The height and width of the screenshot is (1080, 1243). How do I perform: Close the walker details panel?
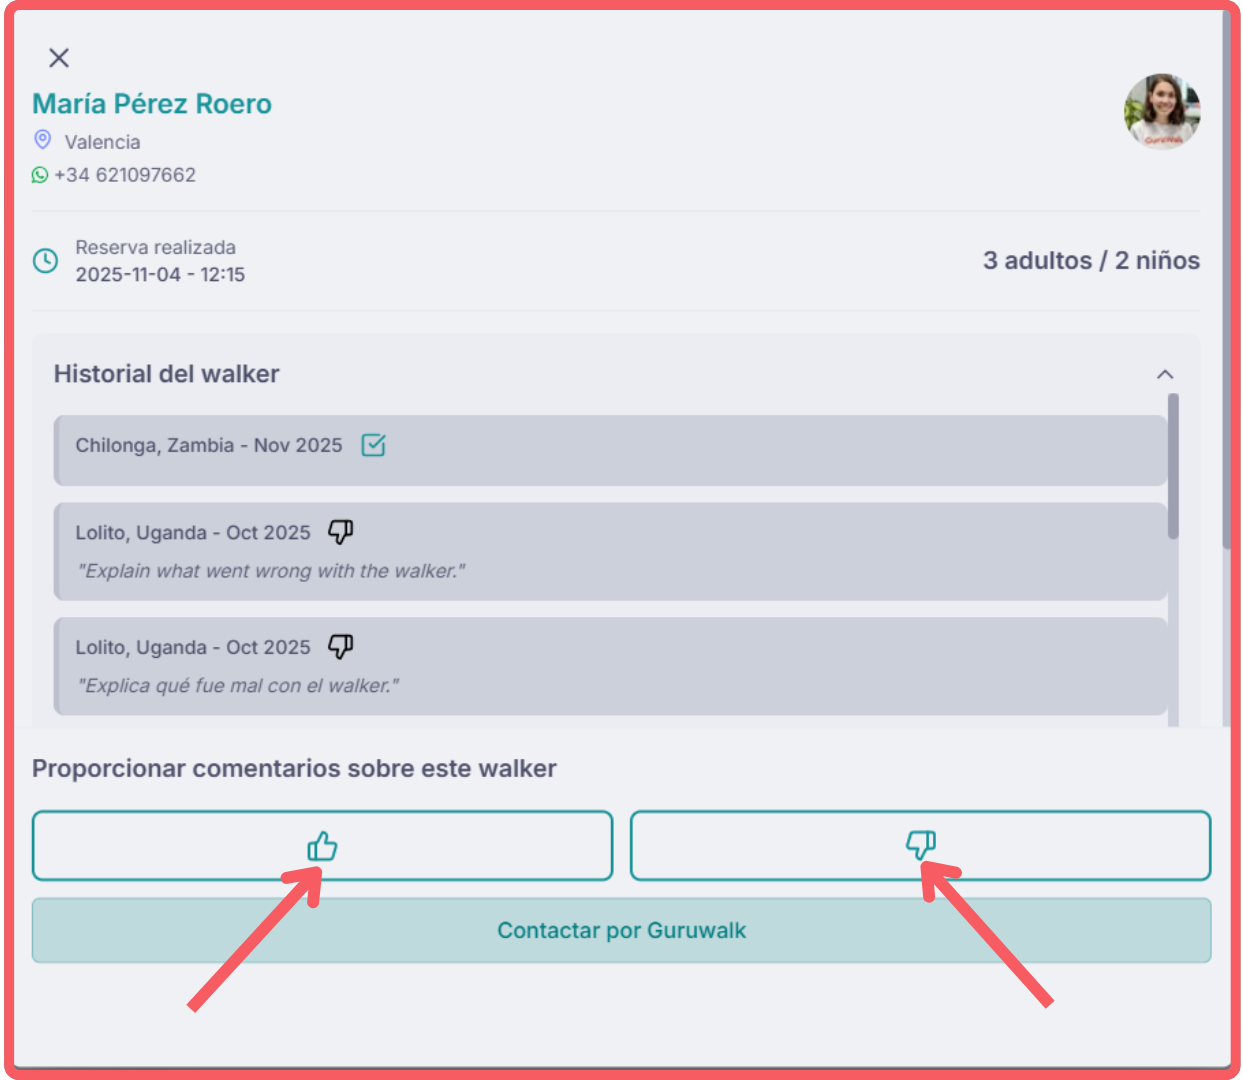[59, 58]
